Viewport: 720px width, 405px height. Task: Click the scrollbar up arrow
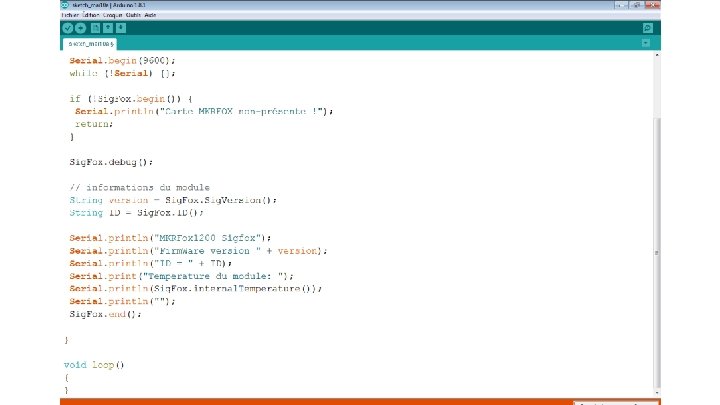point(657,55)
